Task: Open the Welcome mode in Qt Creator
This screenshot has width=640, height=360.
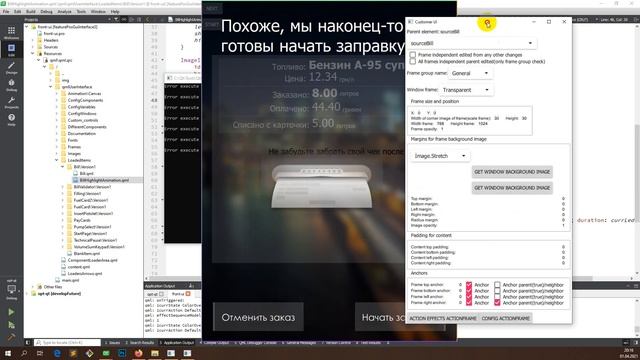Action: (11, 33)
